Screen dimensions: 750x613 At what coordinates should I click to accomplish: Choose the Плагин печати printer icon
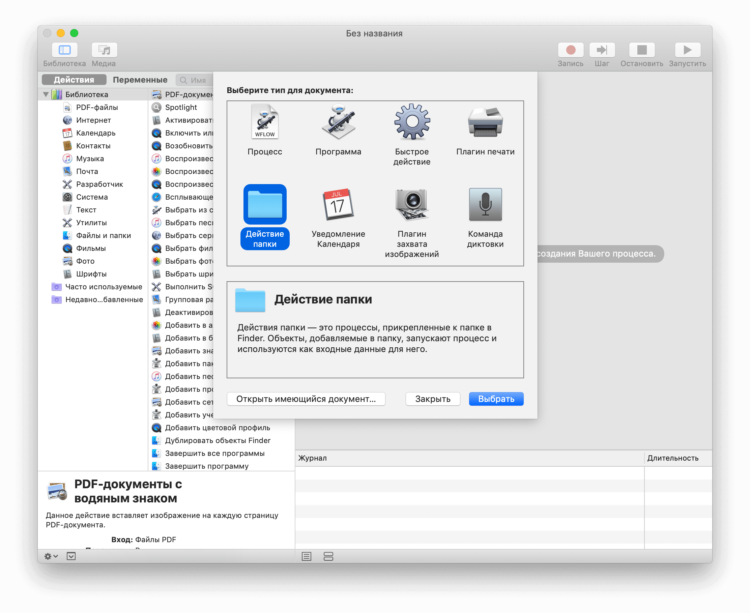tap(485, 122)
